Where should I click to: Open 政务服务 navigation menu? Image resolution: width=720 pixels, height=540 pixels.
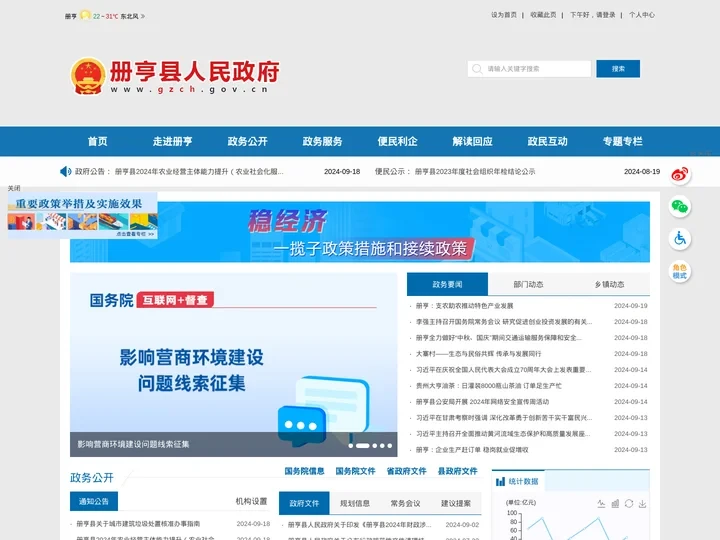(322, 141)
